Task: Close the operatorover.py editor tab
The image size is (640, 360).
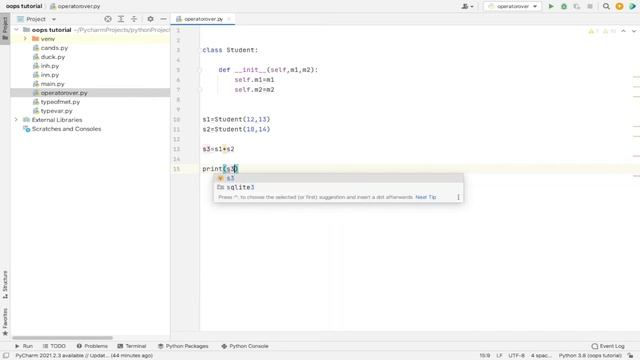Action: click(229, 19)
